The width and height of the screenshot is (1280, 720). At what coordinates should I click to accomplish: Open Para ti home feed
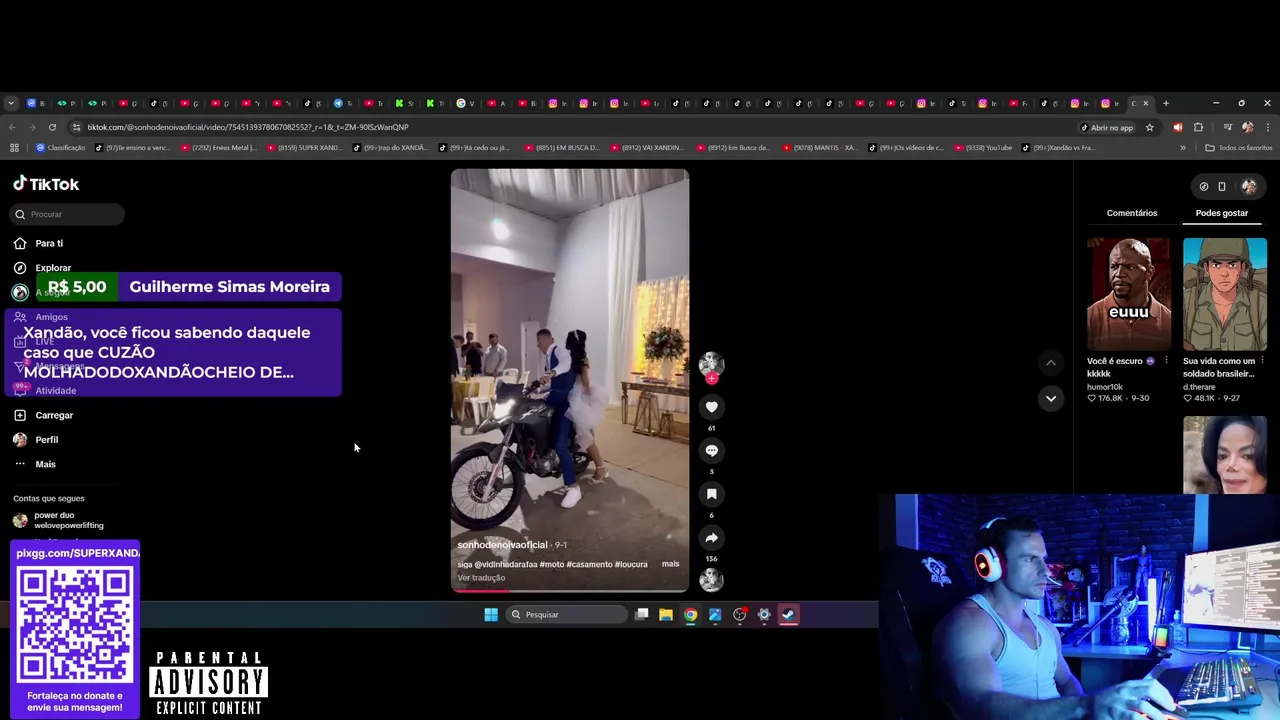coord(40,243)
